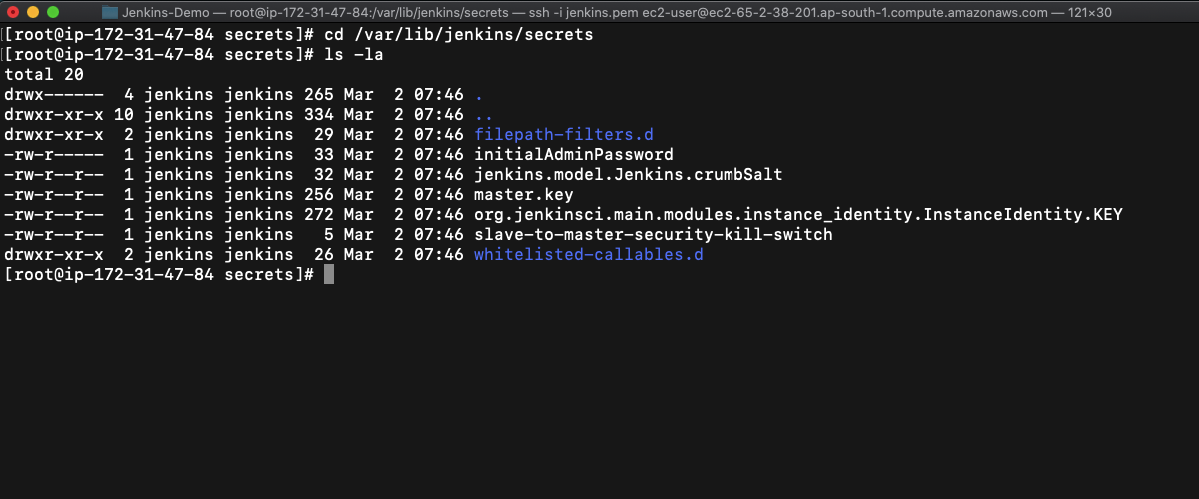This screenshot has width=1199, height=499.
Task: Click the filepath-filters.d directory name
Action: point(564,134)
